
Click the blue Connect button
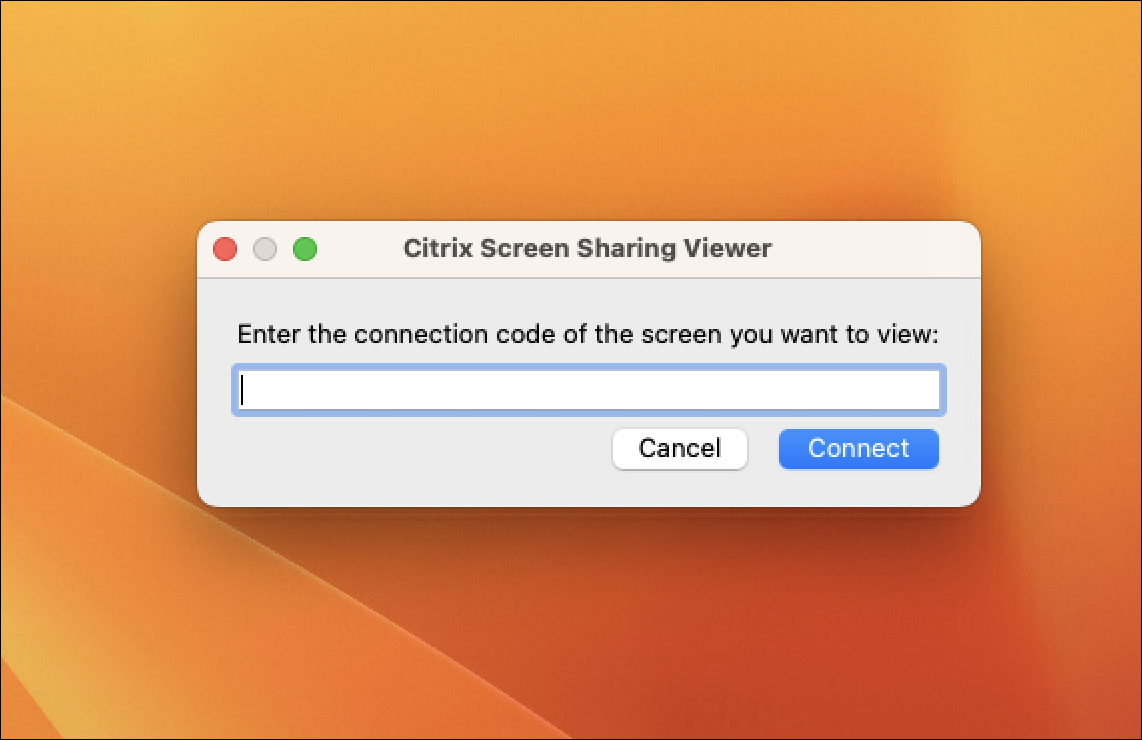[x=858, y=448]
